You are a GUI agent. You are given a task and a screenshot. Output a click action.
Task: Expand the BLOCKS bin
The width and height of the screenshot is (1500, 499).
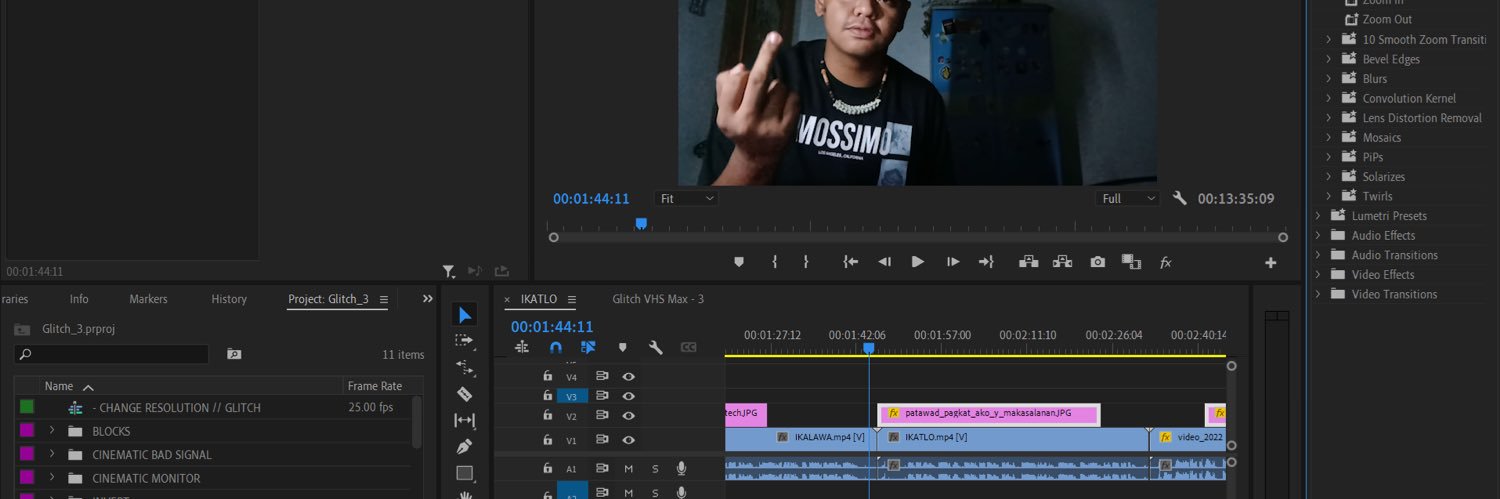tap(52, 431)
